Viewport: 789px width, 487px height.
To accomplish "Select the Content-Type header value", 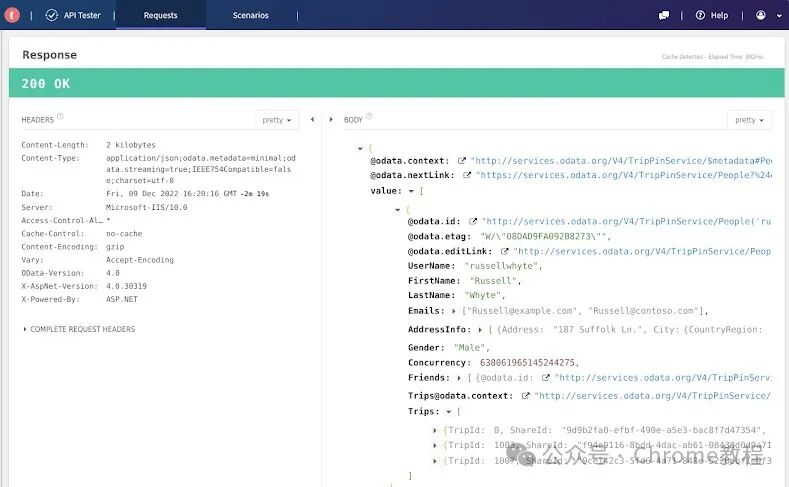I will click(201, 169).
